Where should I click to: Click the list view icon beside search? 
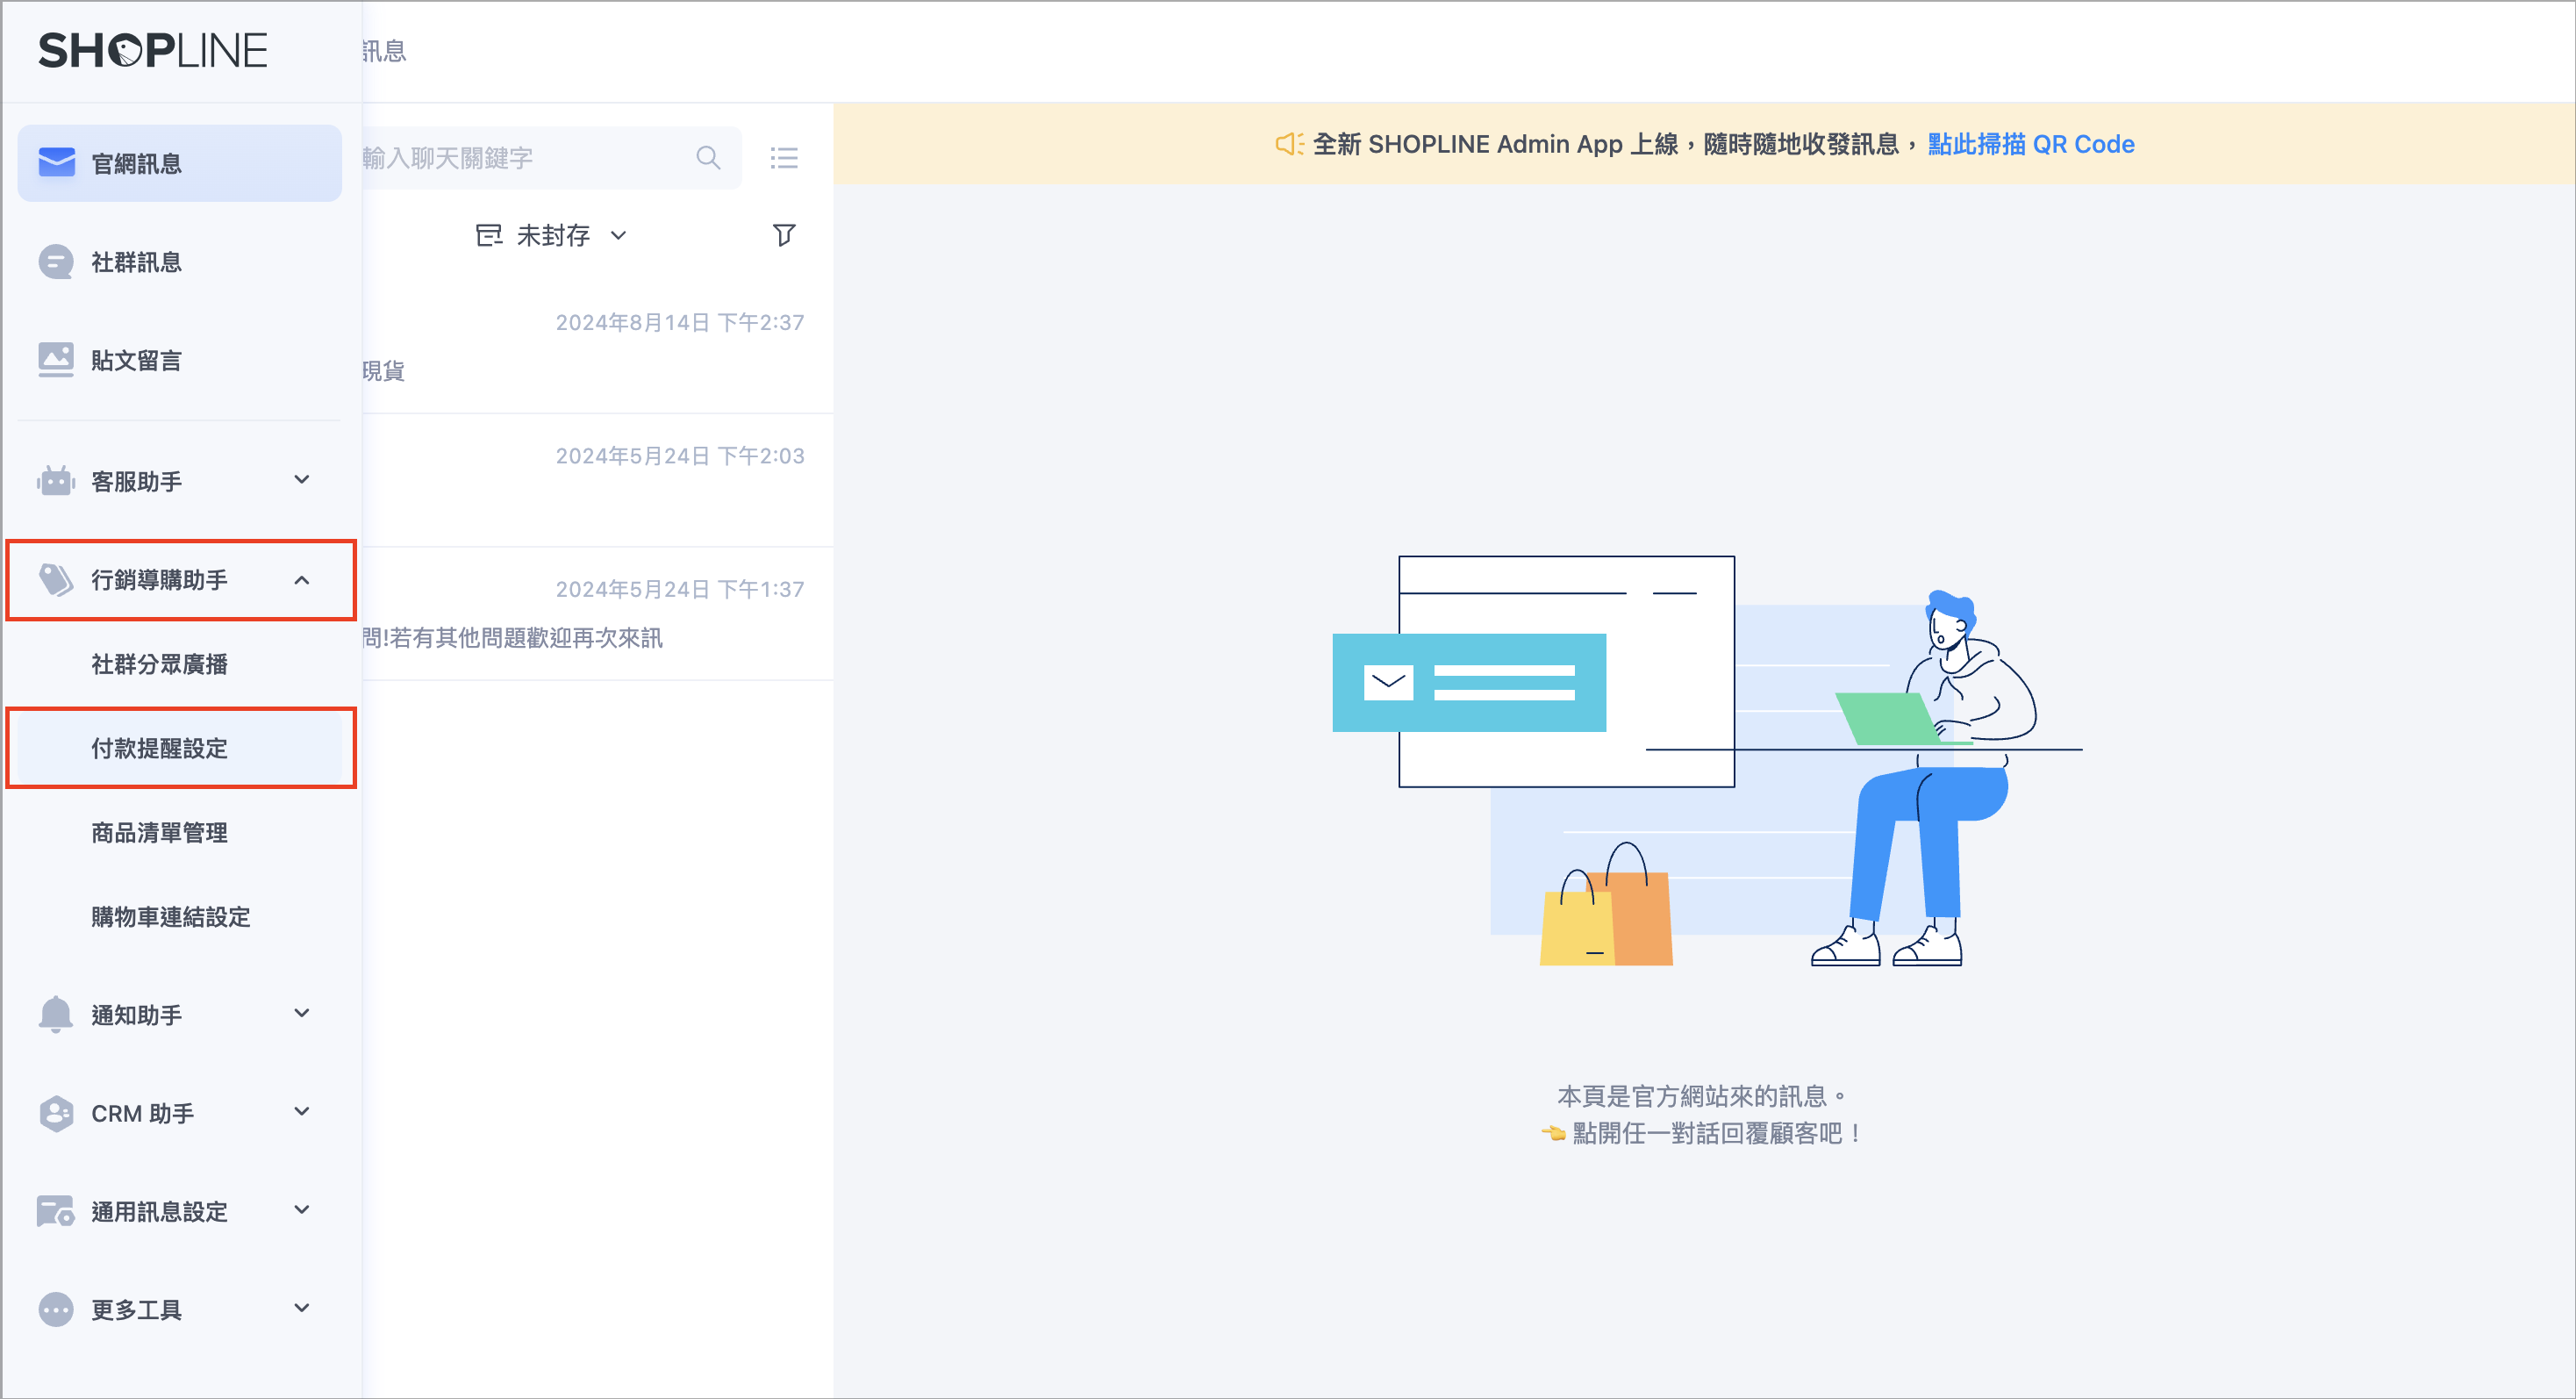pyautogui.click(x=784, y=157)
